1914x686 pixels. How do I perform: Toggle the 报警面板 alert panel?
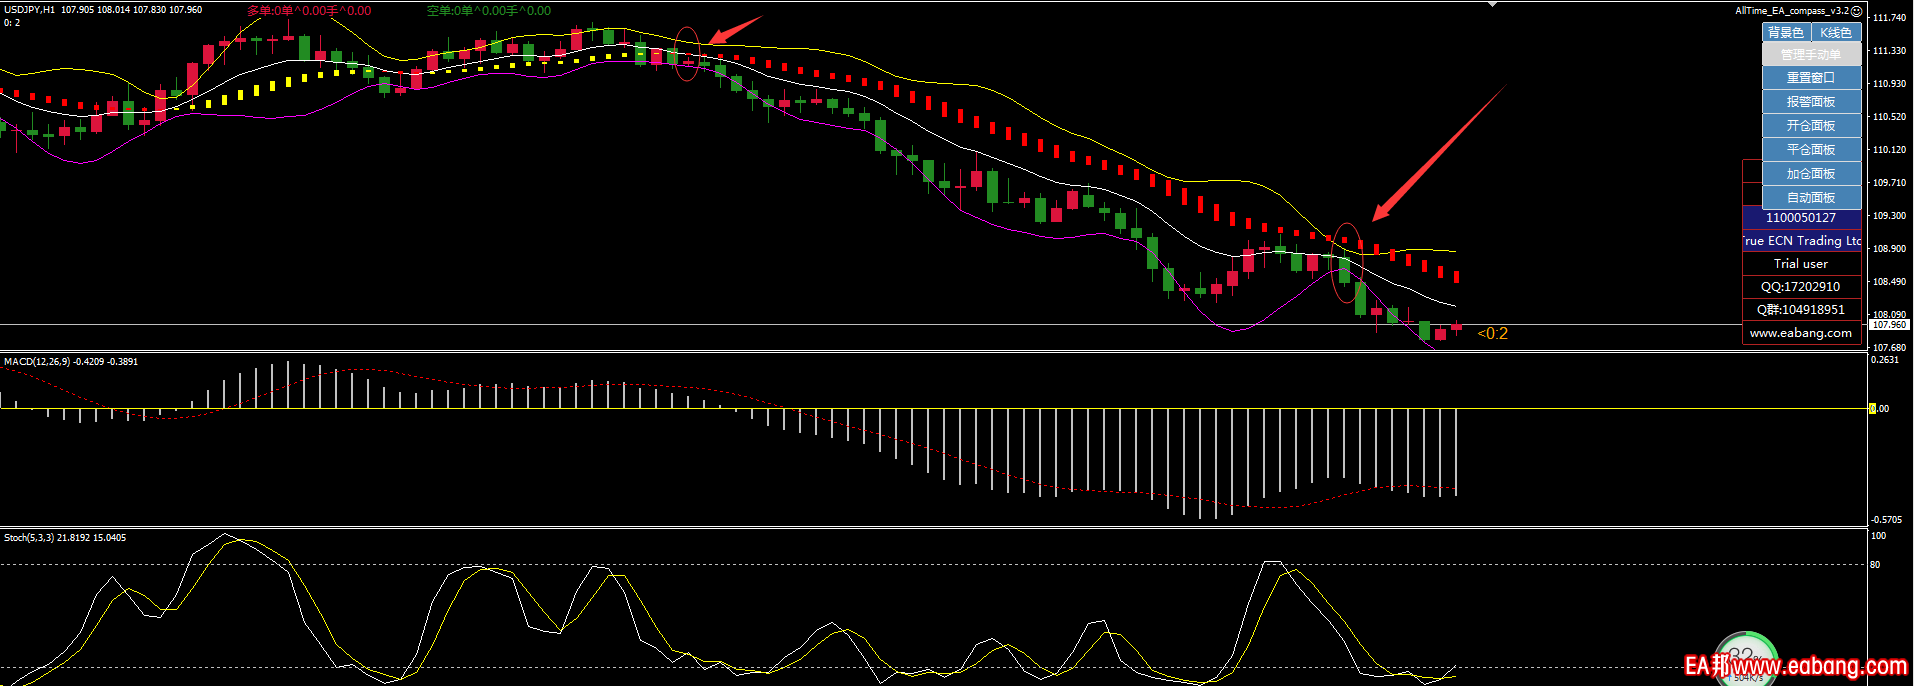tap(1811, 102)
